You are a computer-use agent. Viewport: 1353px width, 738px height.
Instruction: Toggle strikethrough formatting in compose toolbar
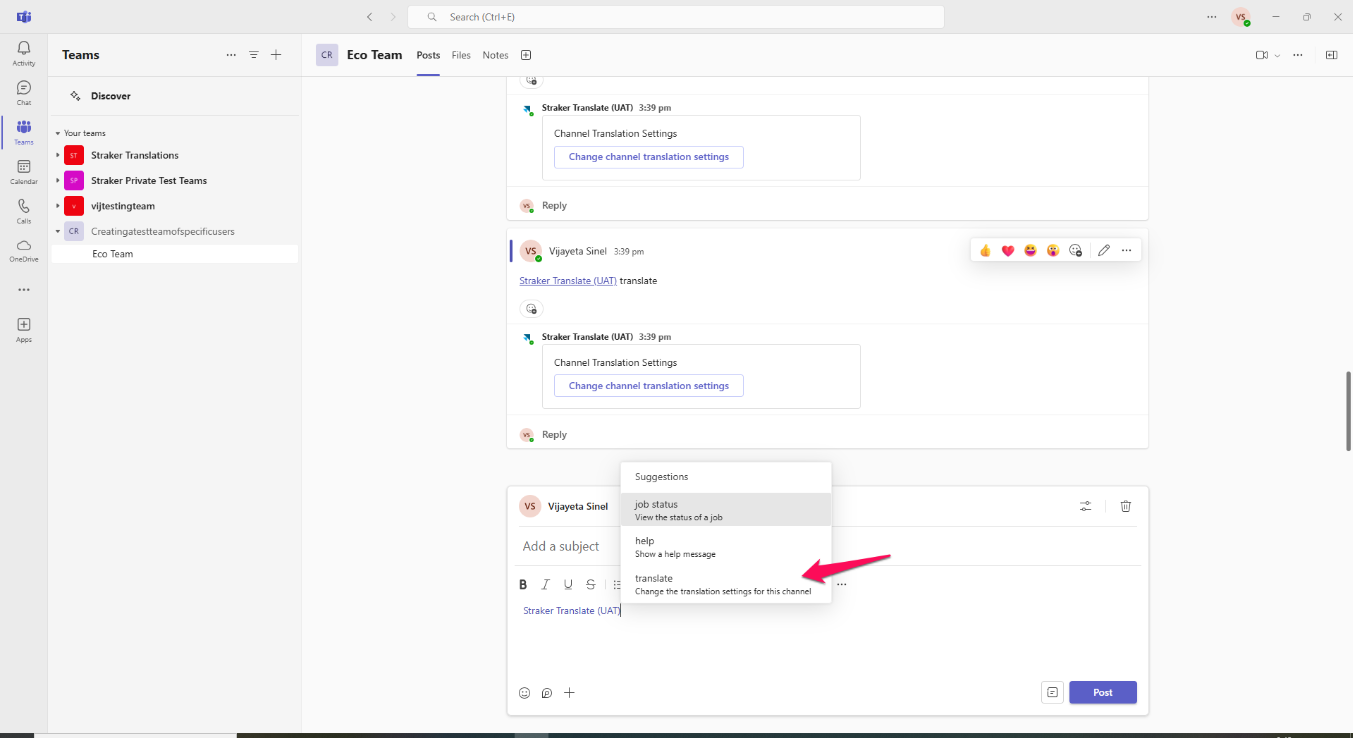(x=590, y=584)
